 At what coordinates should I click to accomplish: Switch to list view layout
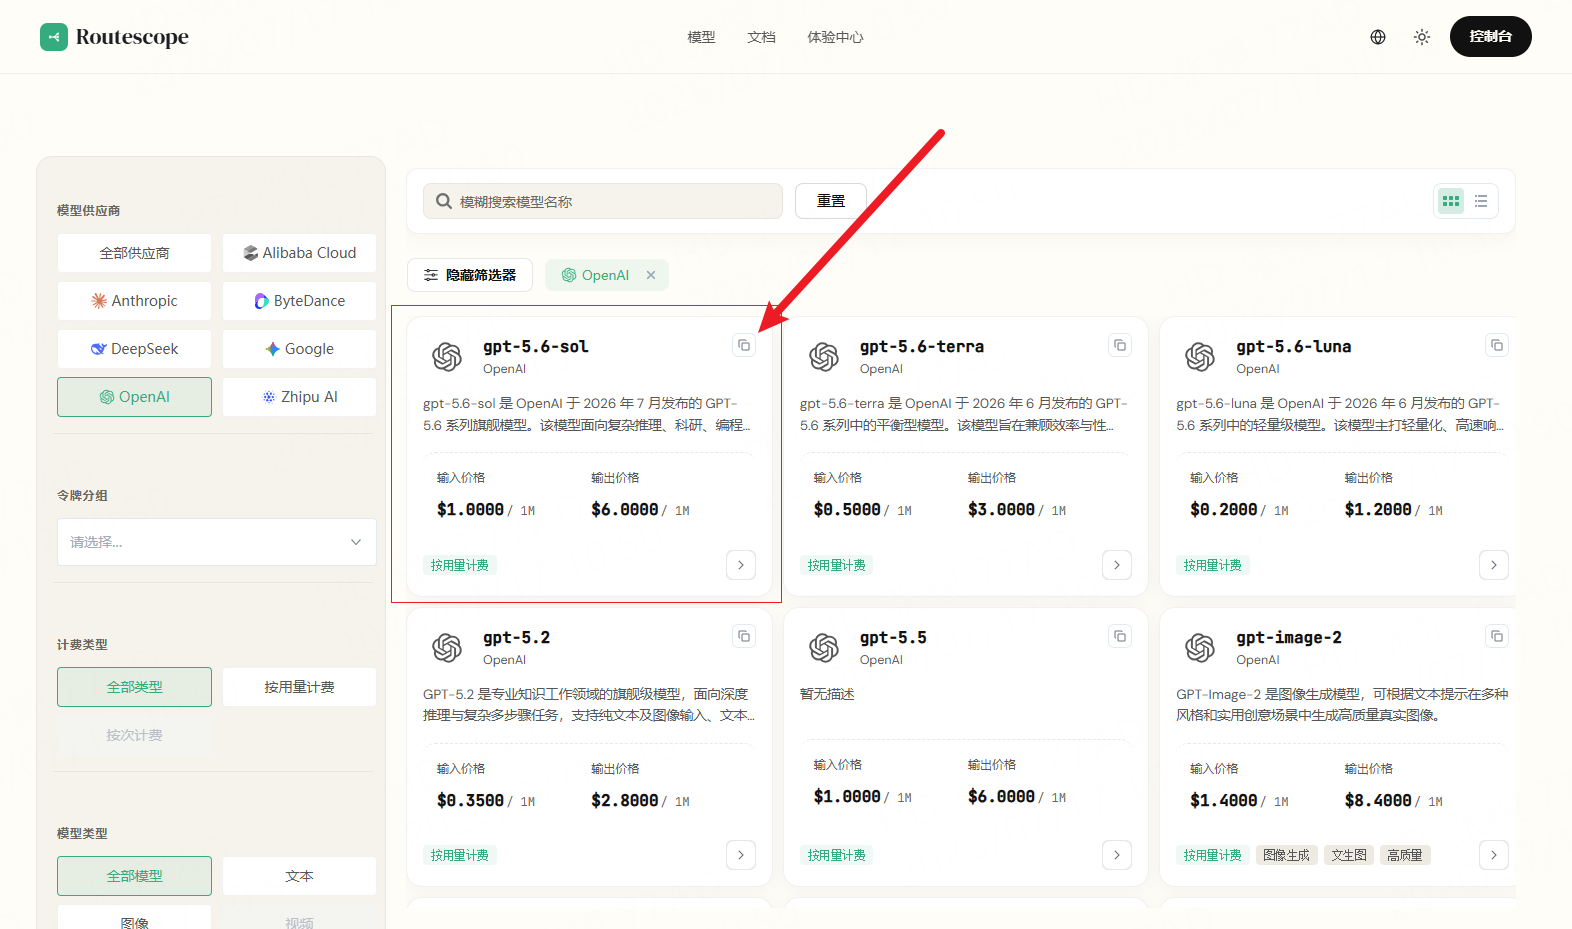click(x=1481, y=201)
